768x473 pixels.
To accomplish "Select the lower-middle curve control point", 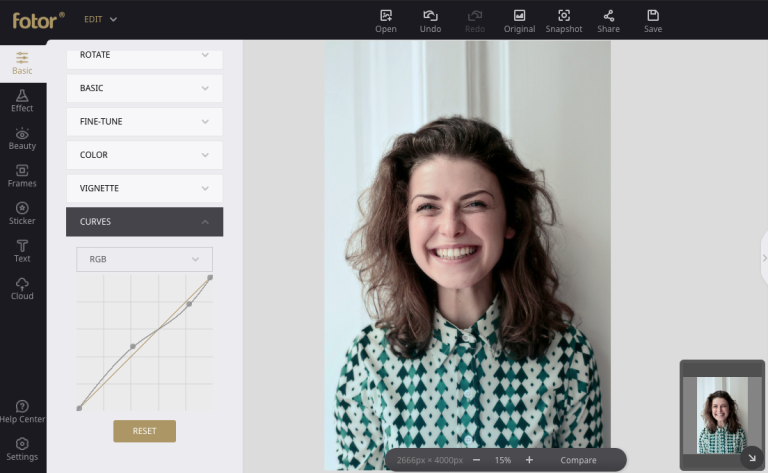I will (x=133, y=346).
